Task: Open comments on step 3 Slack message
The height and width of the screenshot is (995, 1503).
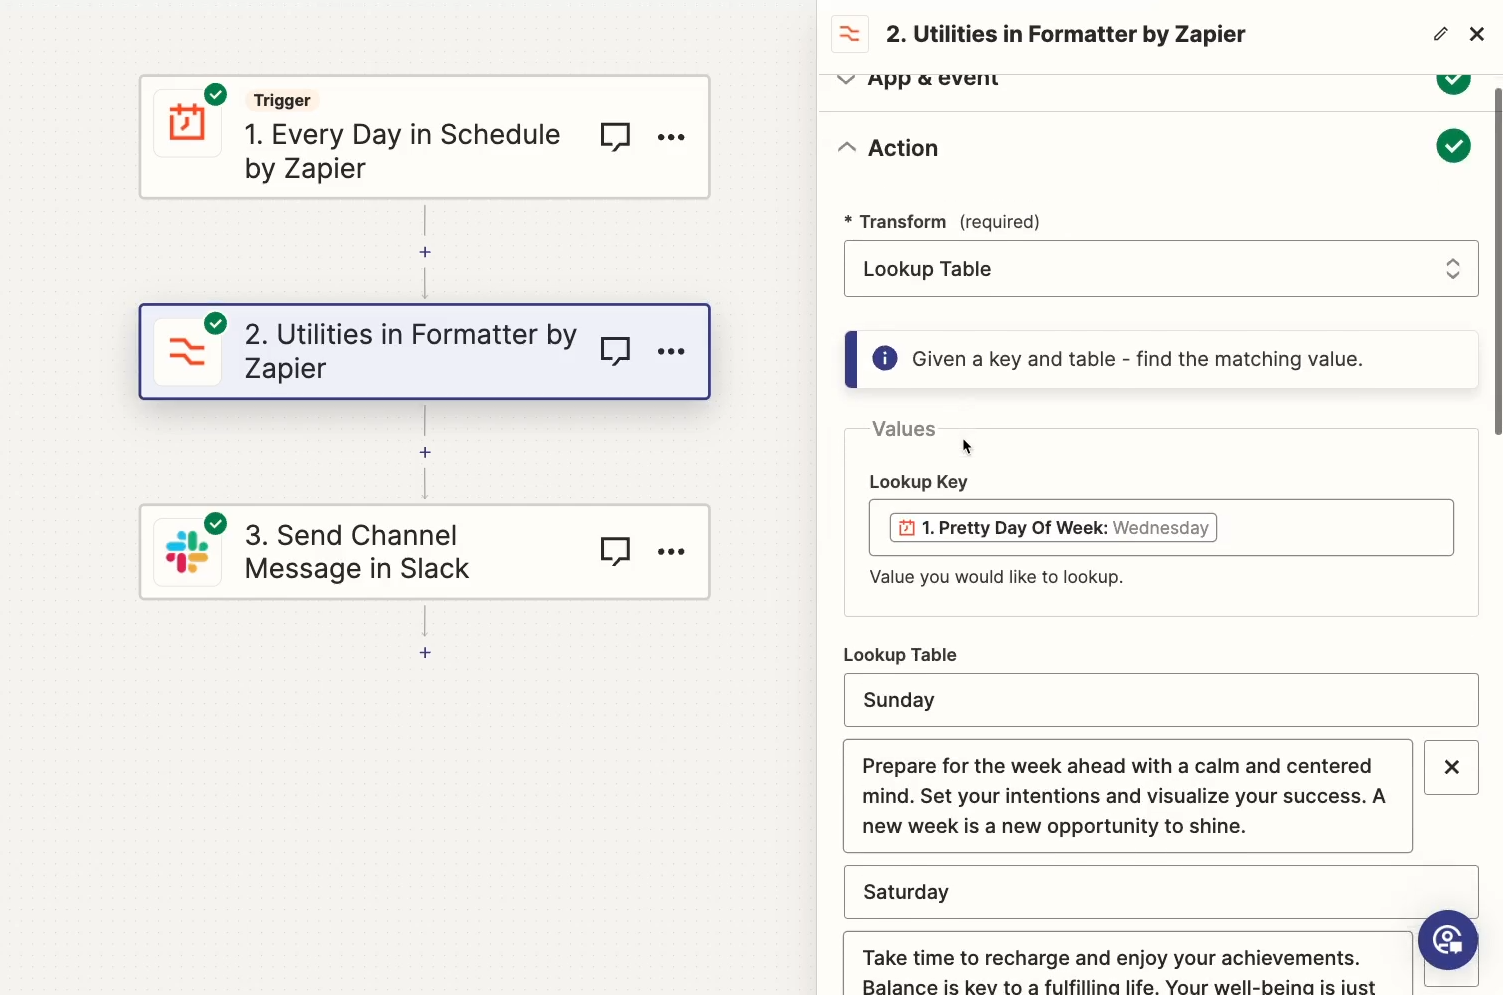Action: coord(615,552)
